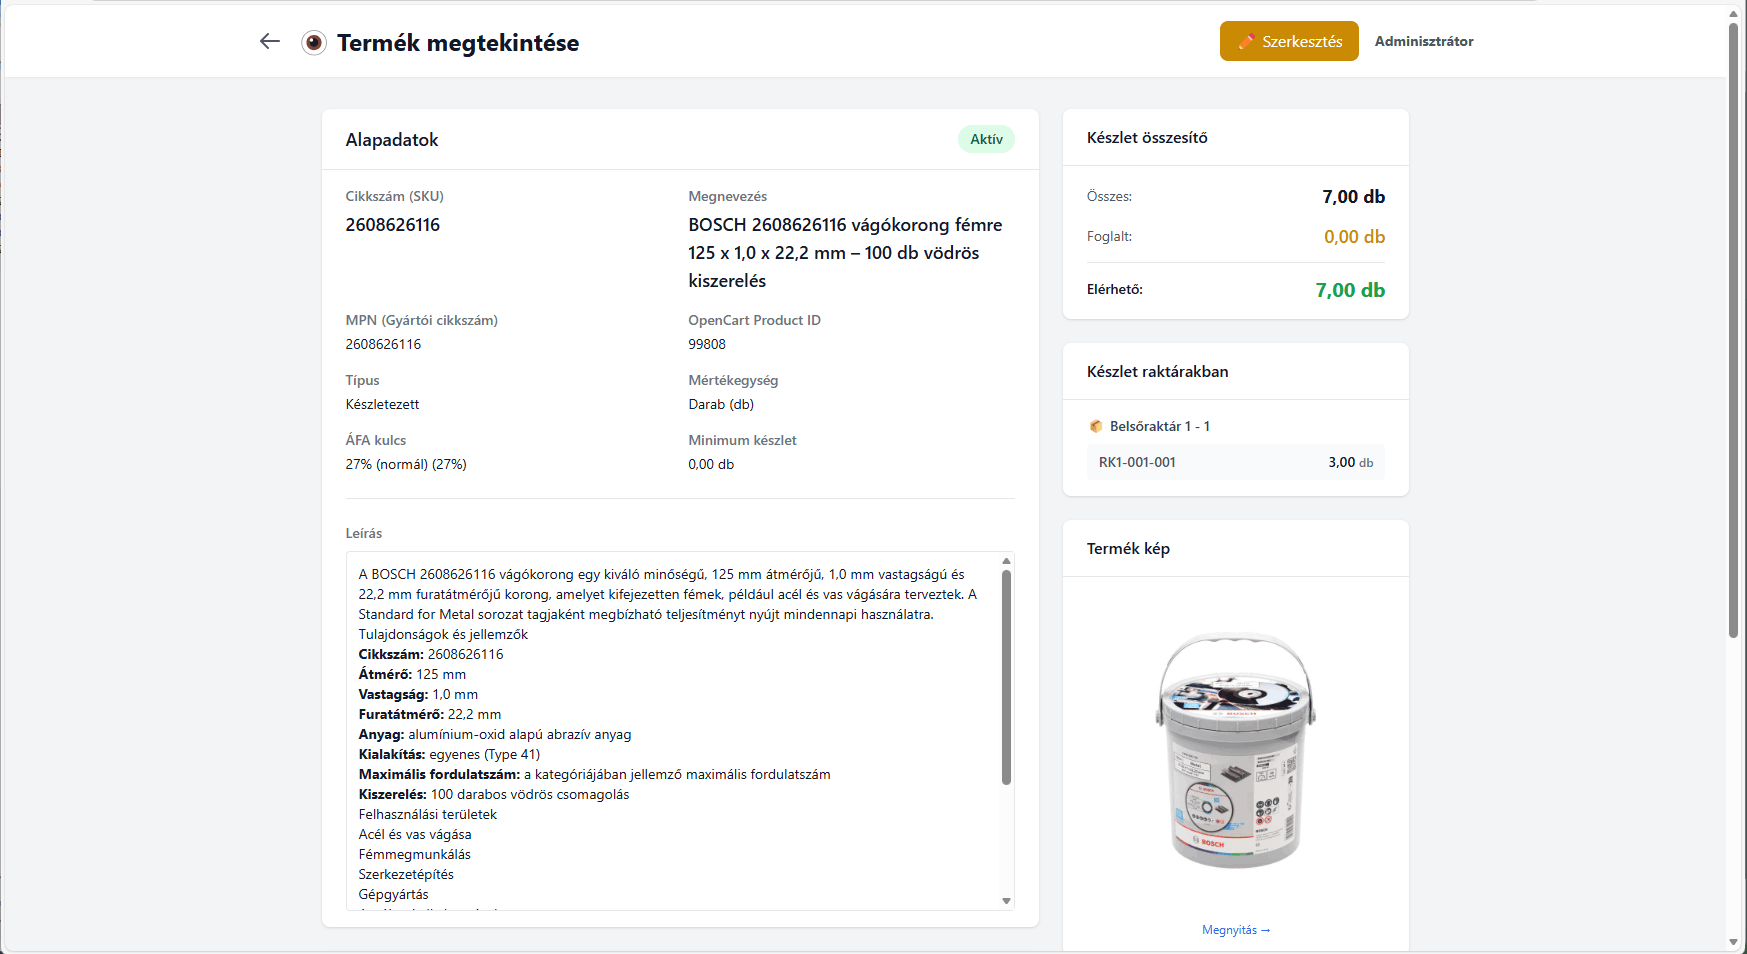This screenshot has width=1747, height=954.
Task: Follow the Megnyitás link under the image
Action: click(1235, 930)
